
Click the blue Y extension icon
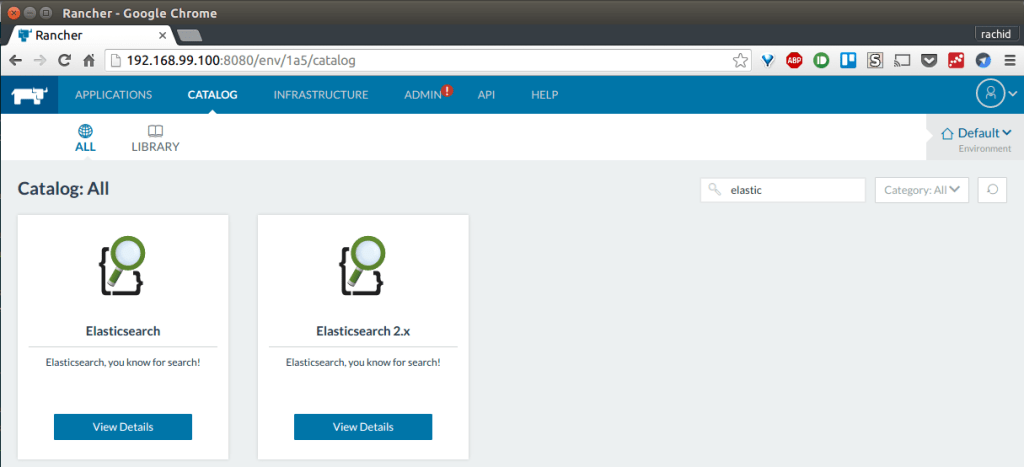pos(767,61)
